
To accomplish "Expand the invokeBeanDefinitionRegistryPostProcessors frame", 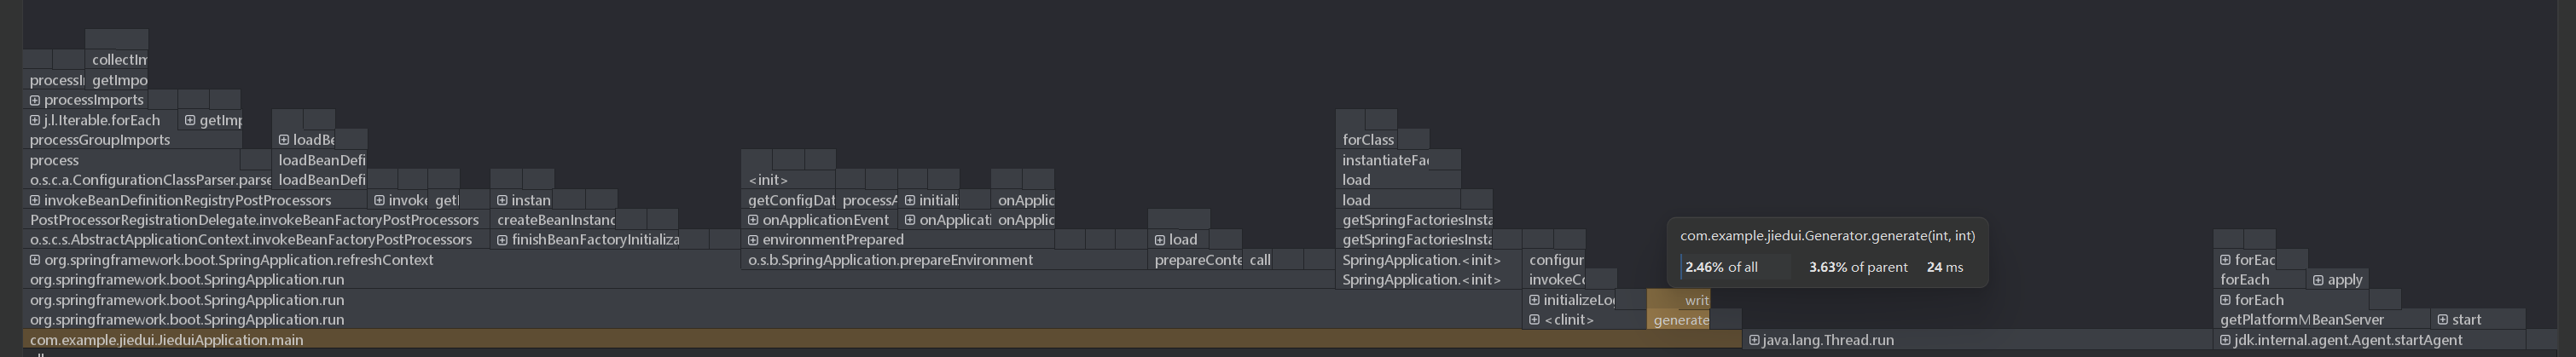I will point(35,200).
